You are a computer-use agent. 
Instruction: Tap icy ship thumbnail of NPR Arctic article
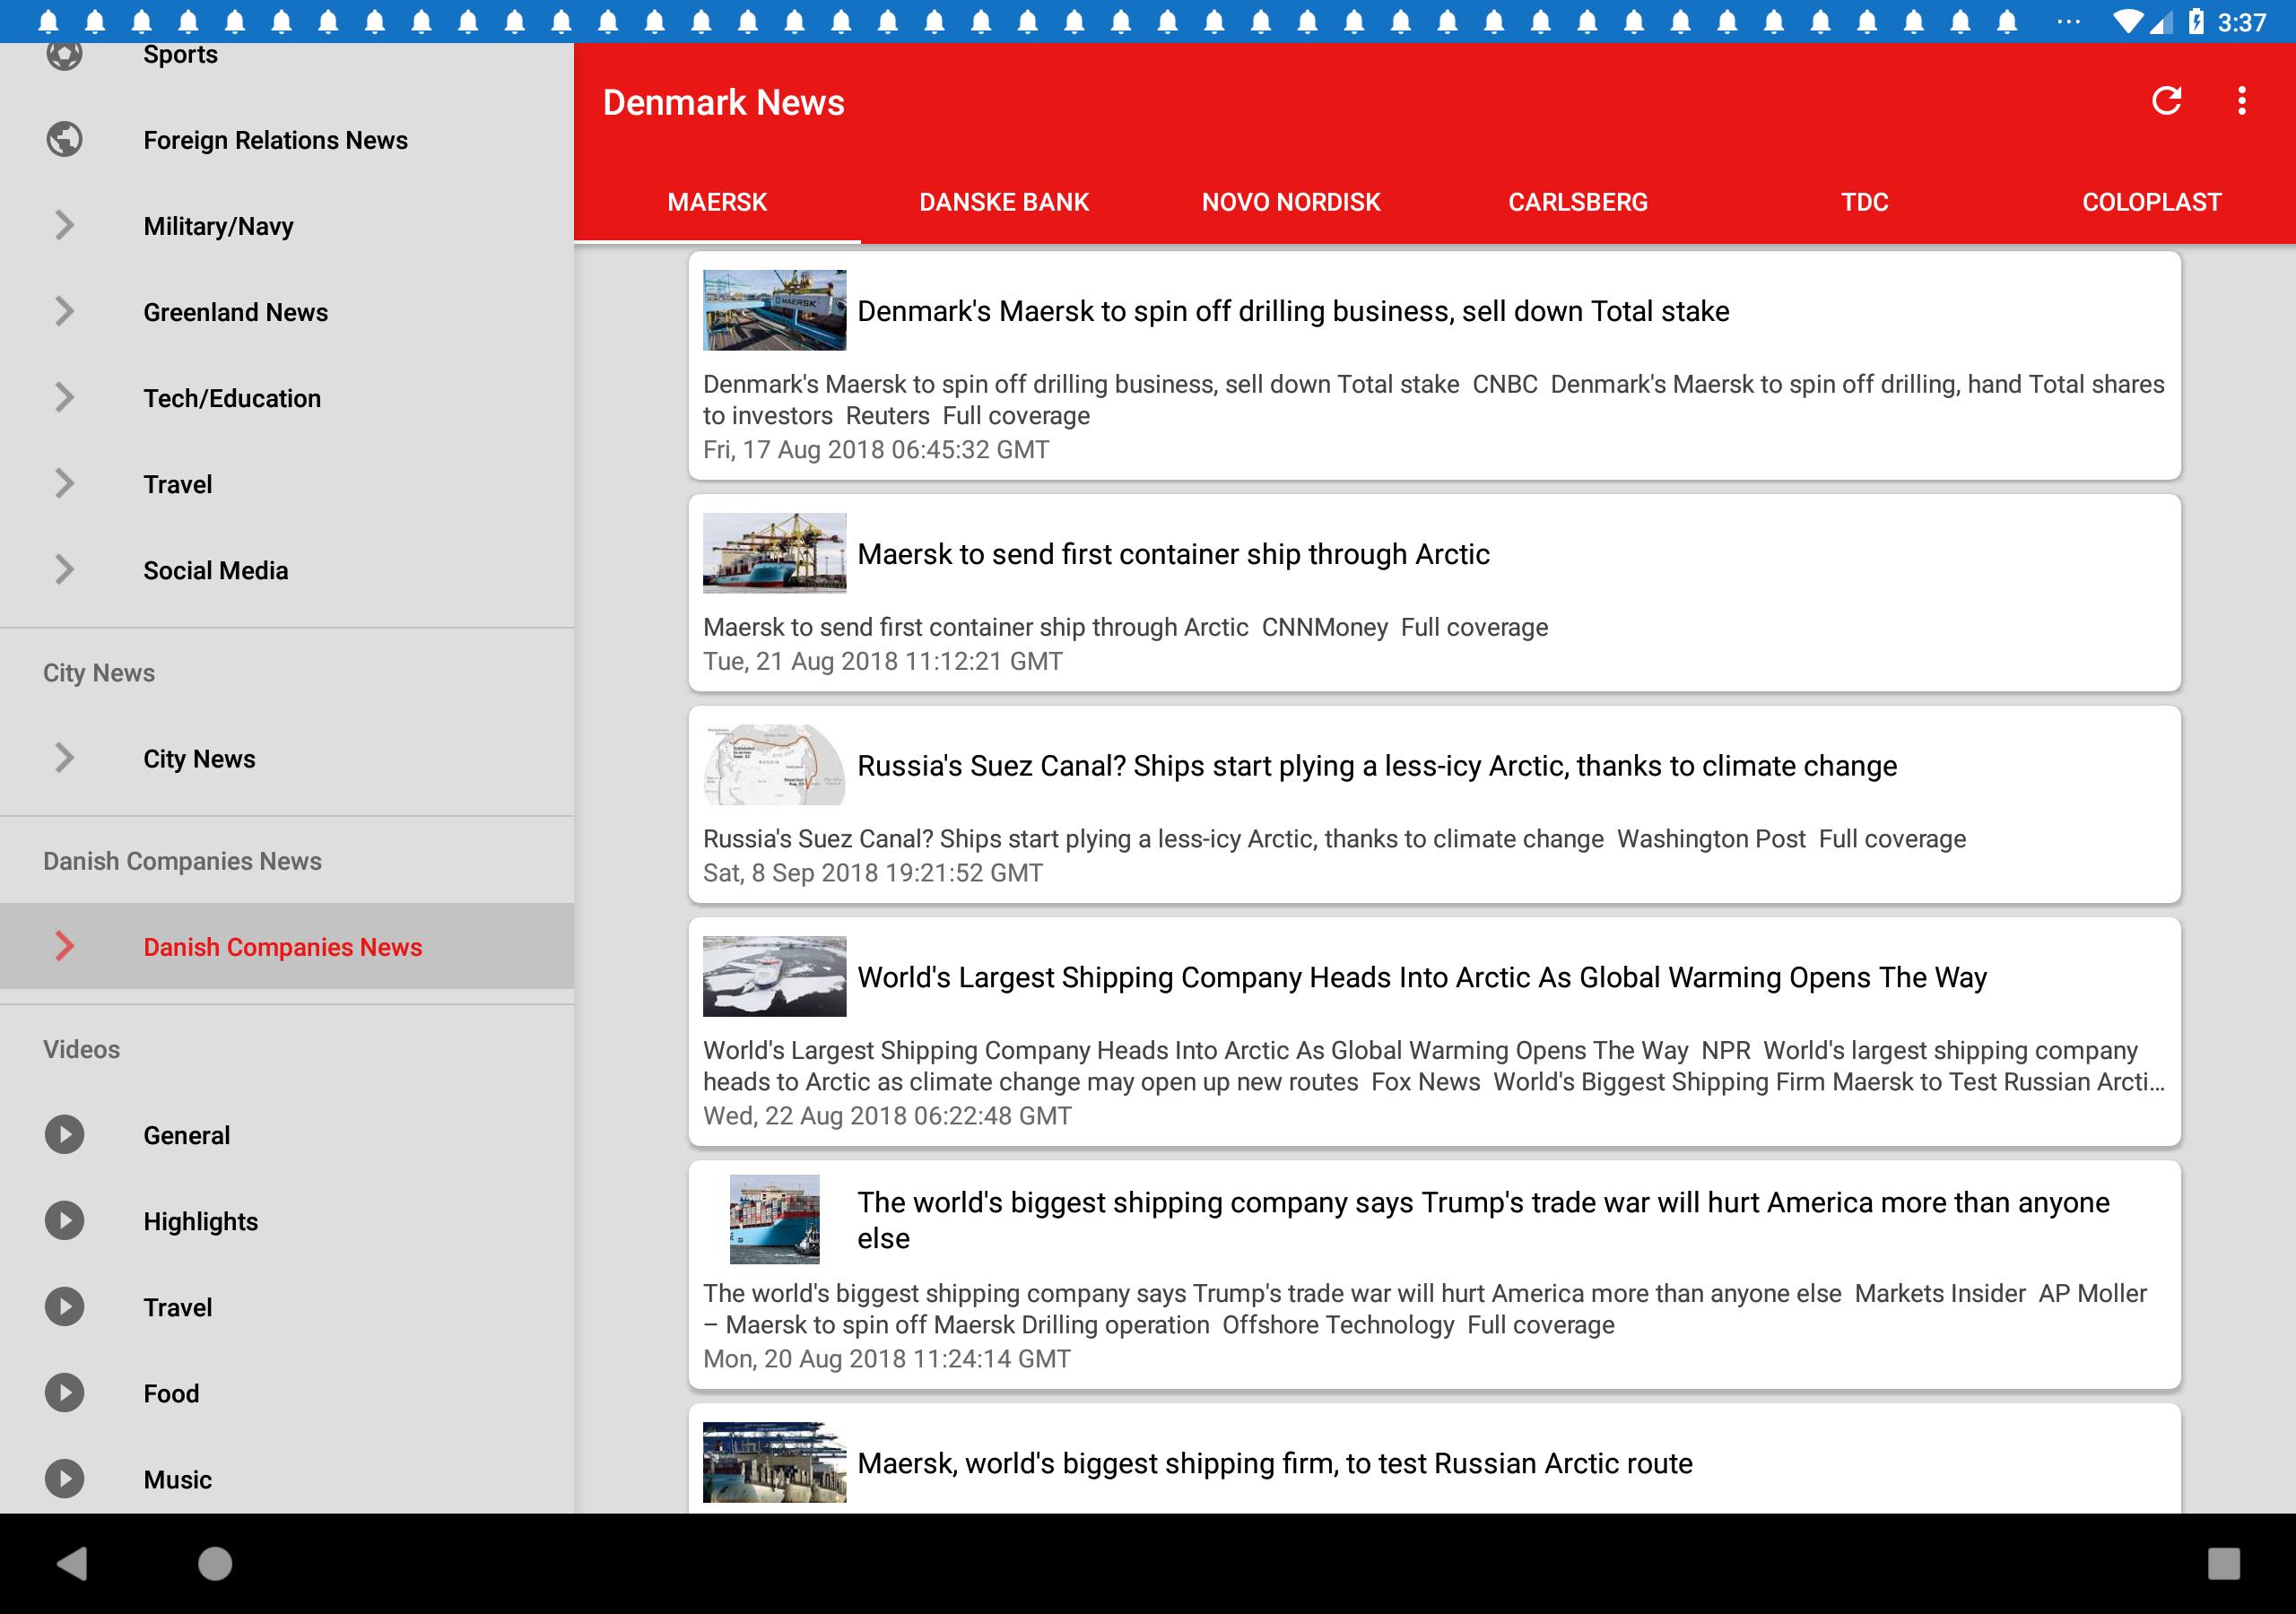coord(774,976)
